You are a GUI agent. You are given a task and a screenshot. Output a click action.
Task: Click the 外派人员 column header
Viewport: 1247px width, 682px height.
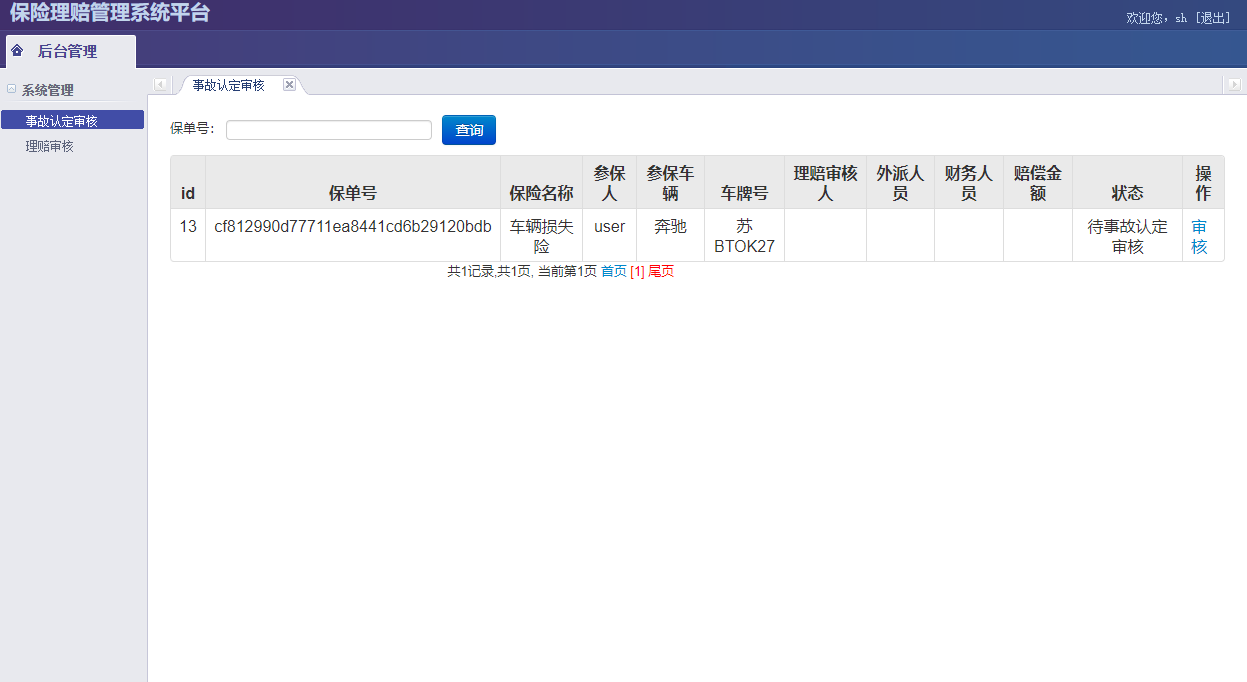900,182
